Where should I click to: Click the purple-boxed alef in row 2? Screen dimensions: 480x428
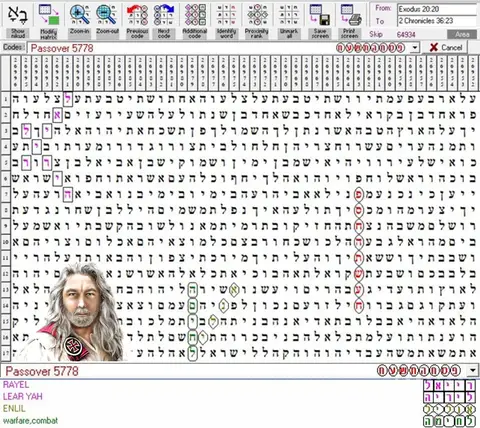[x=57, y=115]
